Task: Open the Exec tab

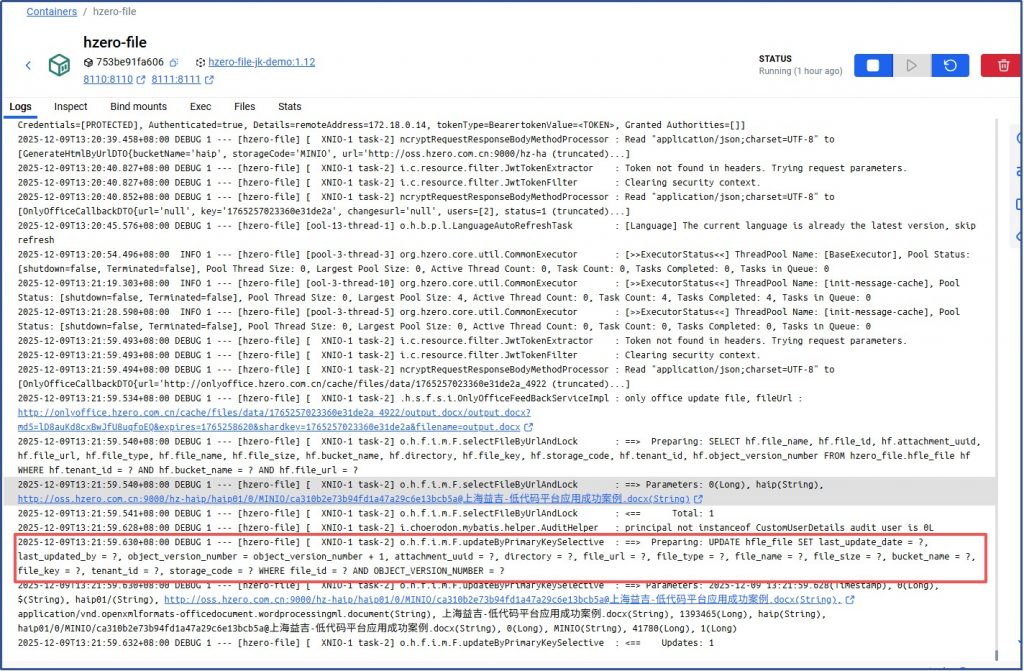Action: (x=200, y=106)
